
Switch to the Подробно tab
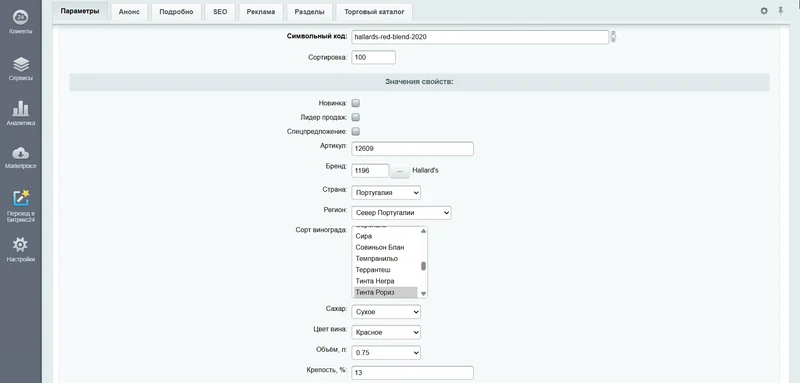[176, 12]
